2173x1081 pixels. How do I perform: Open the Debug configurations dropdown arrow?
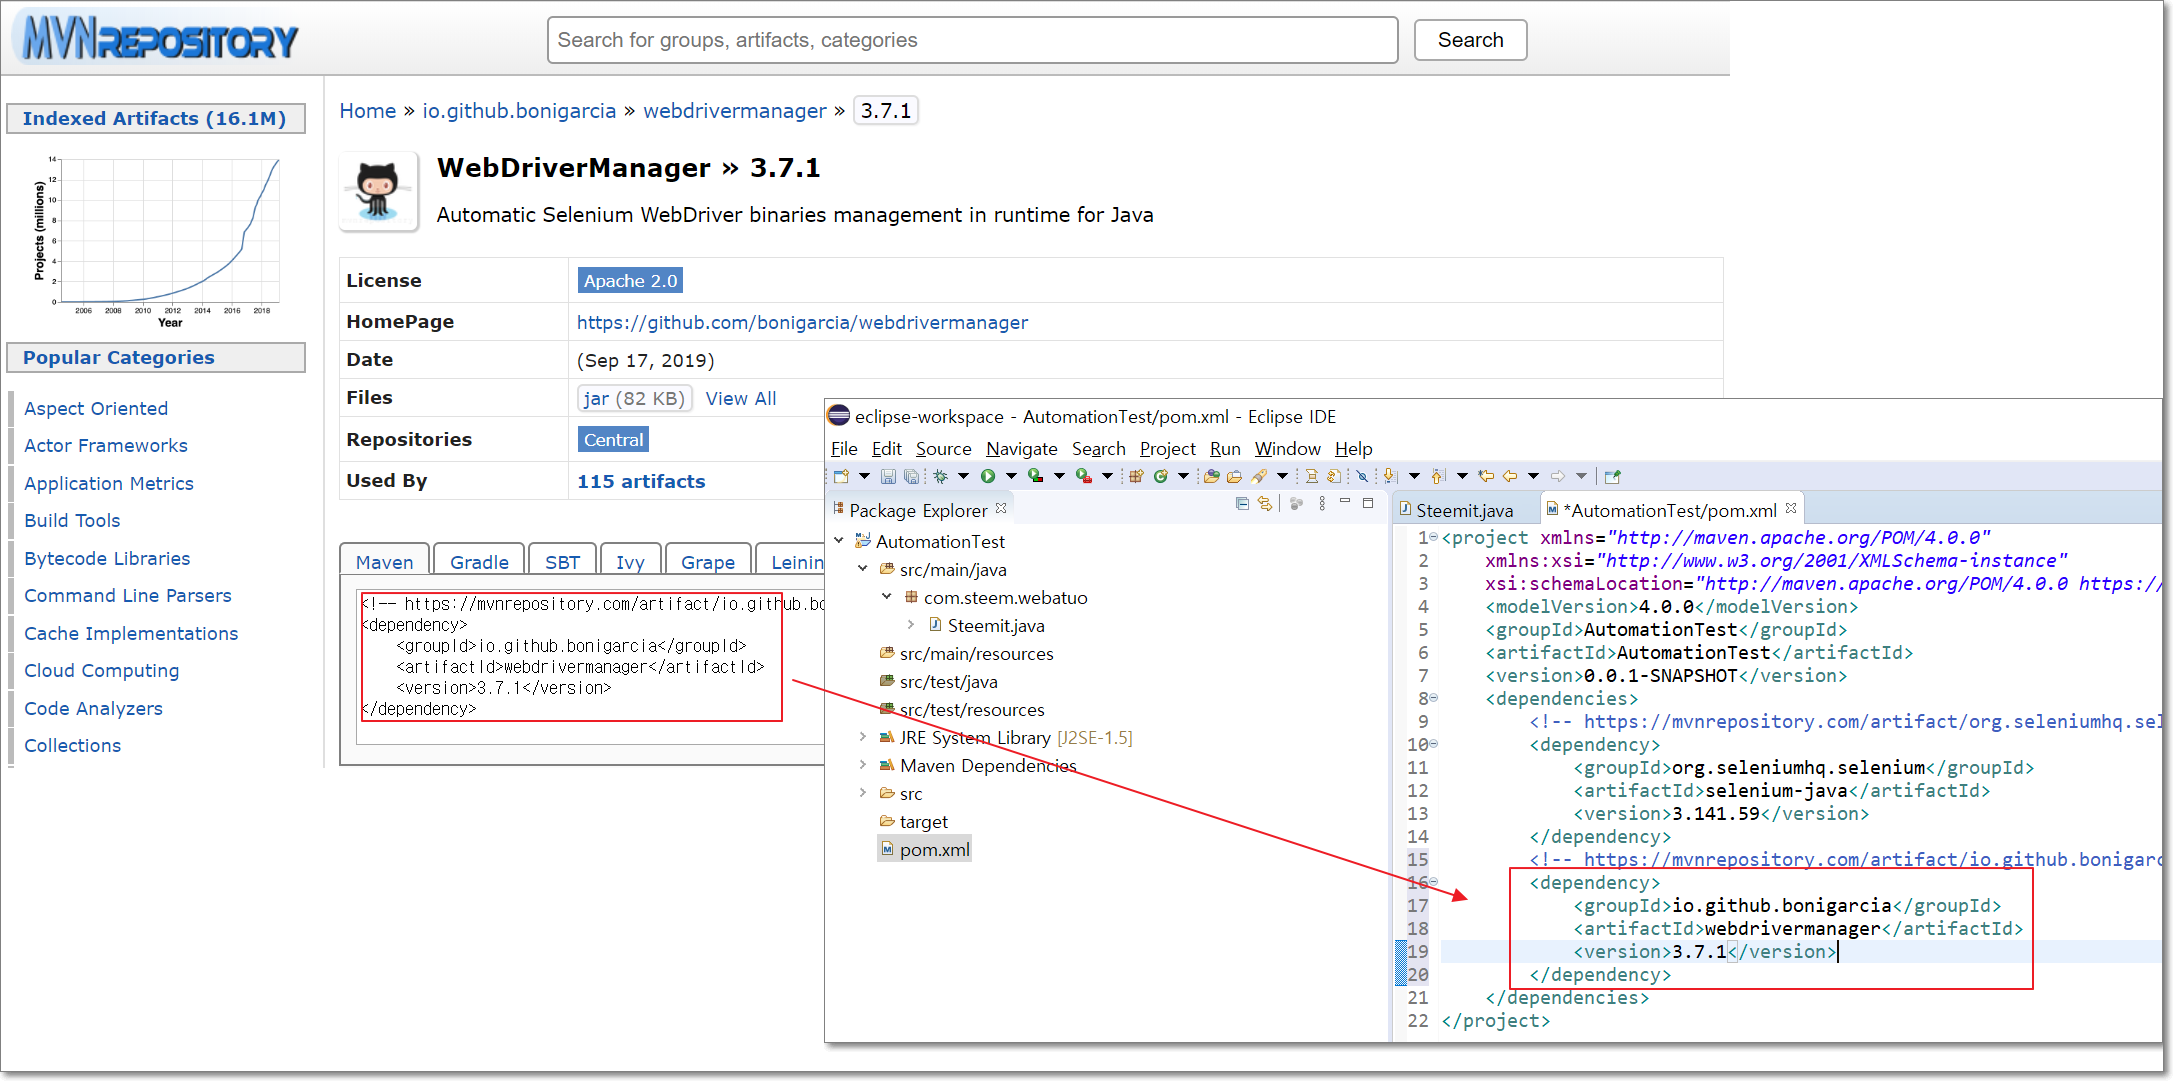click(963, 476)
